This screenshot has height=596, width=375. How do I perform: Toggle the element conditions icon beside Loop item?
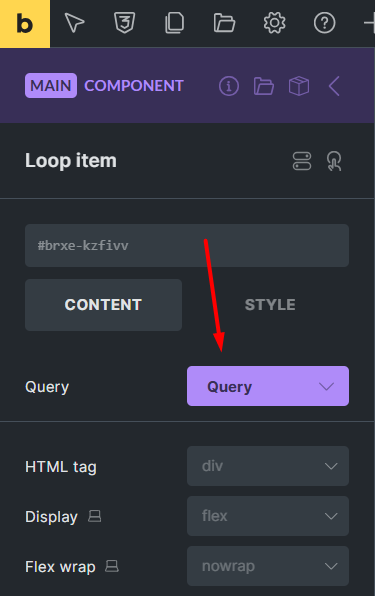(x=302, y=161)
